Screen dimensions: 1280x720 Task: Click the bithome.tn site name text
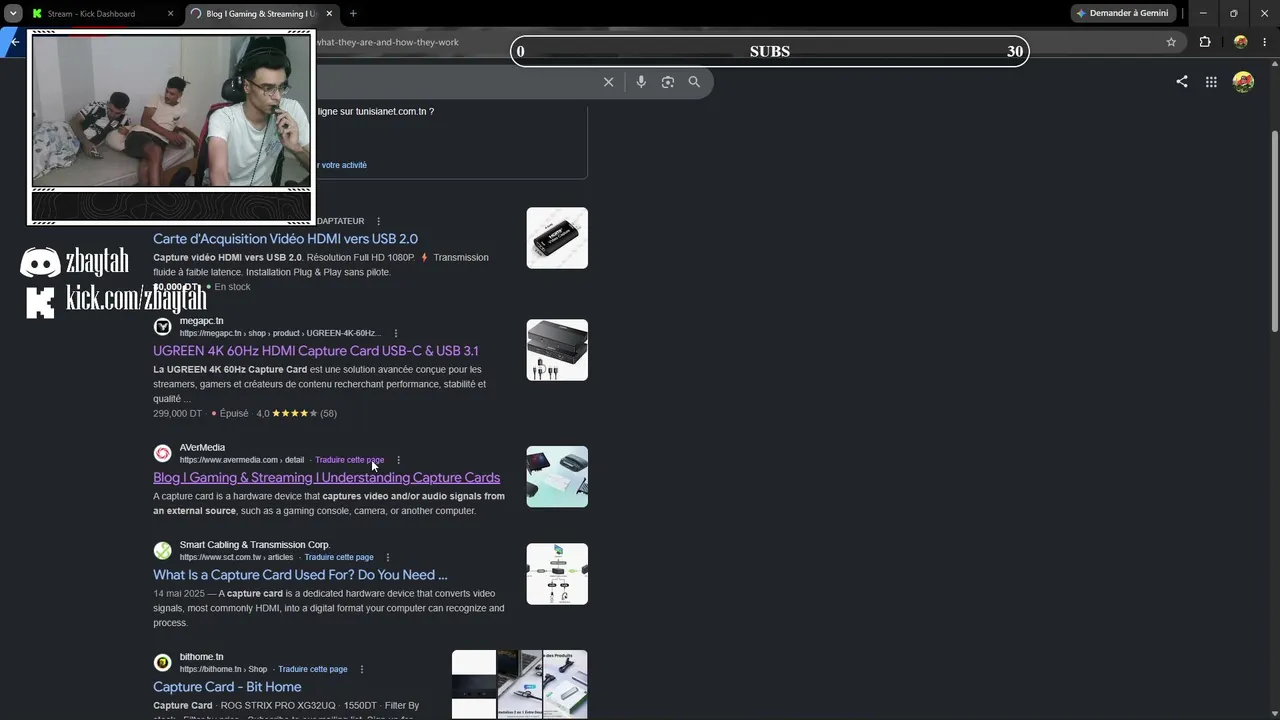pos(202,657)
